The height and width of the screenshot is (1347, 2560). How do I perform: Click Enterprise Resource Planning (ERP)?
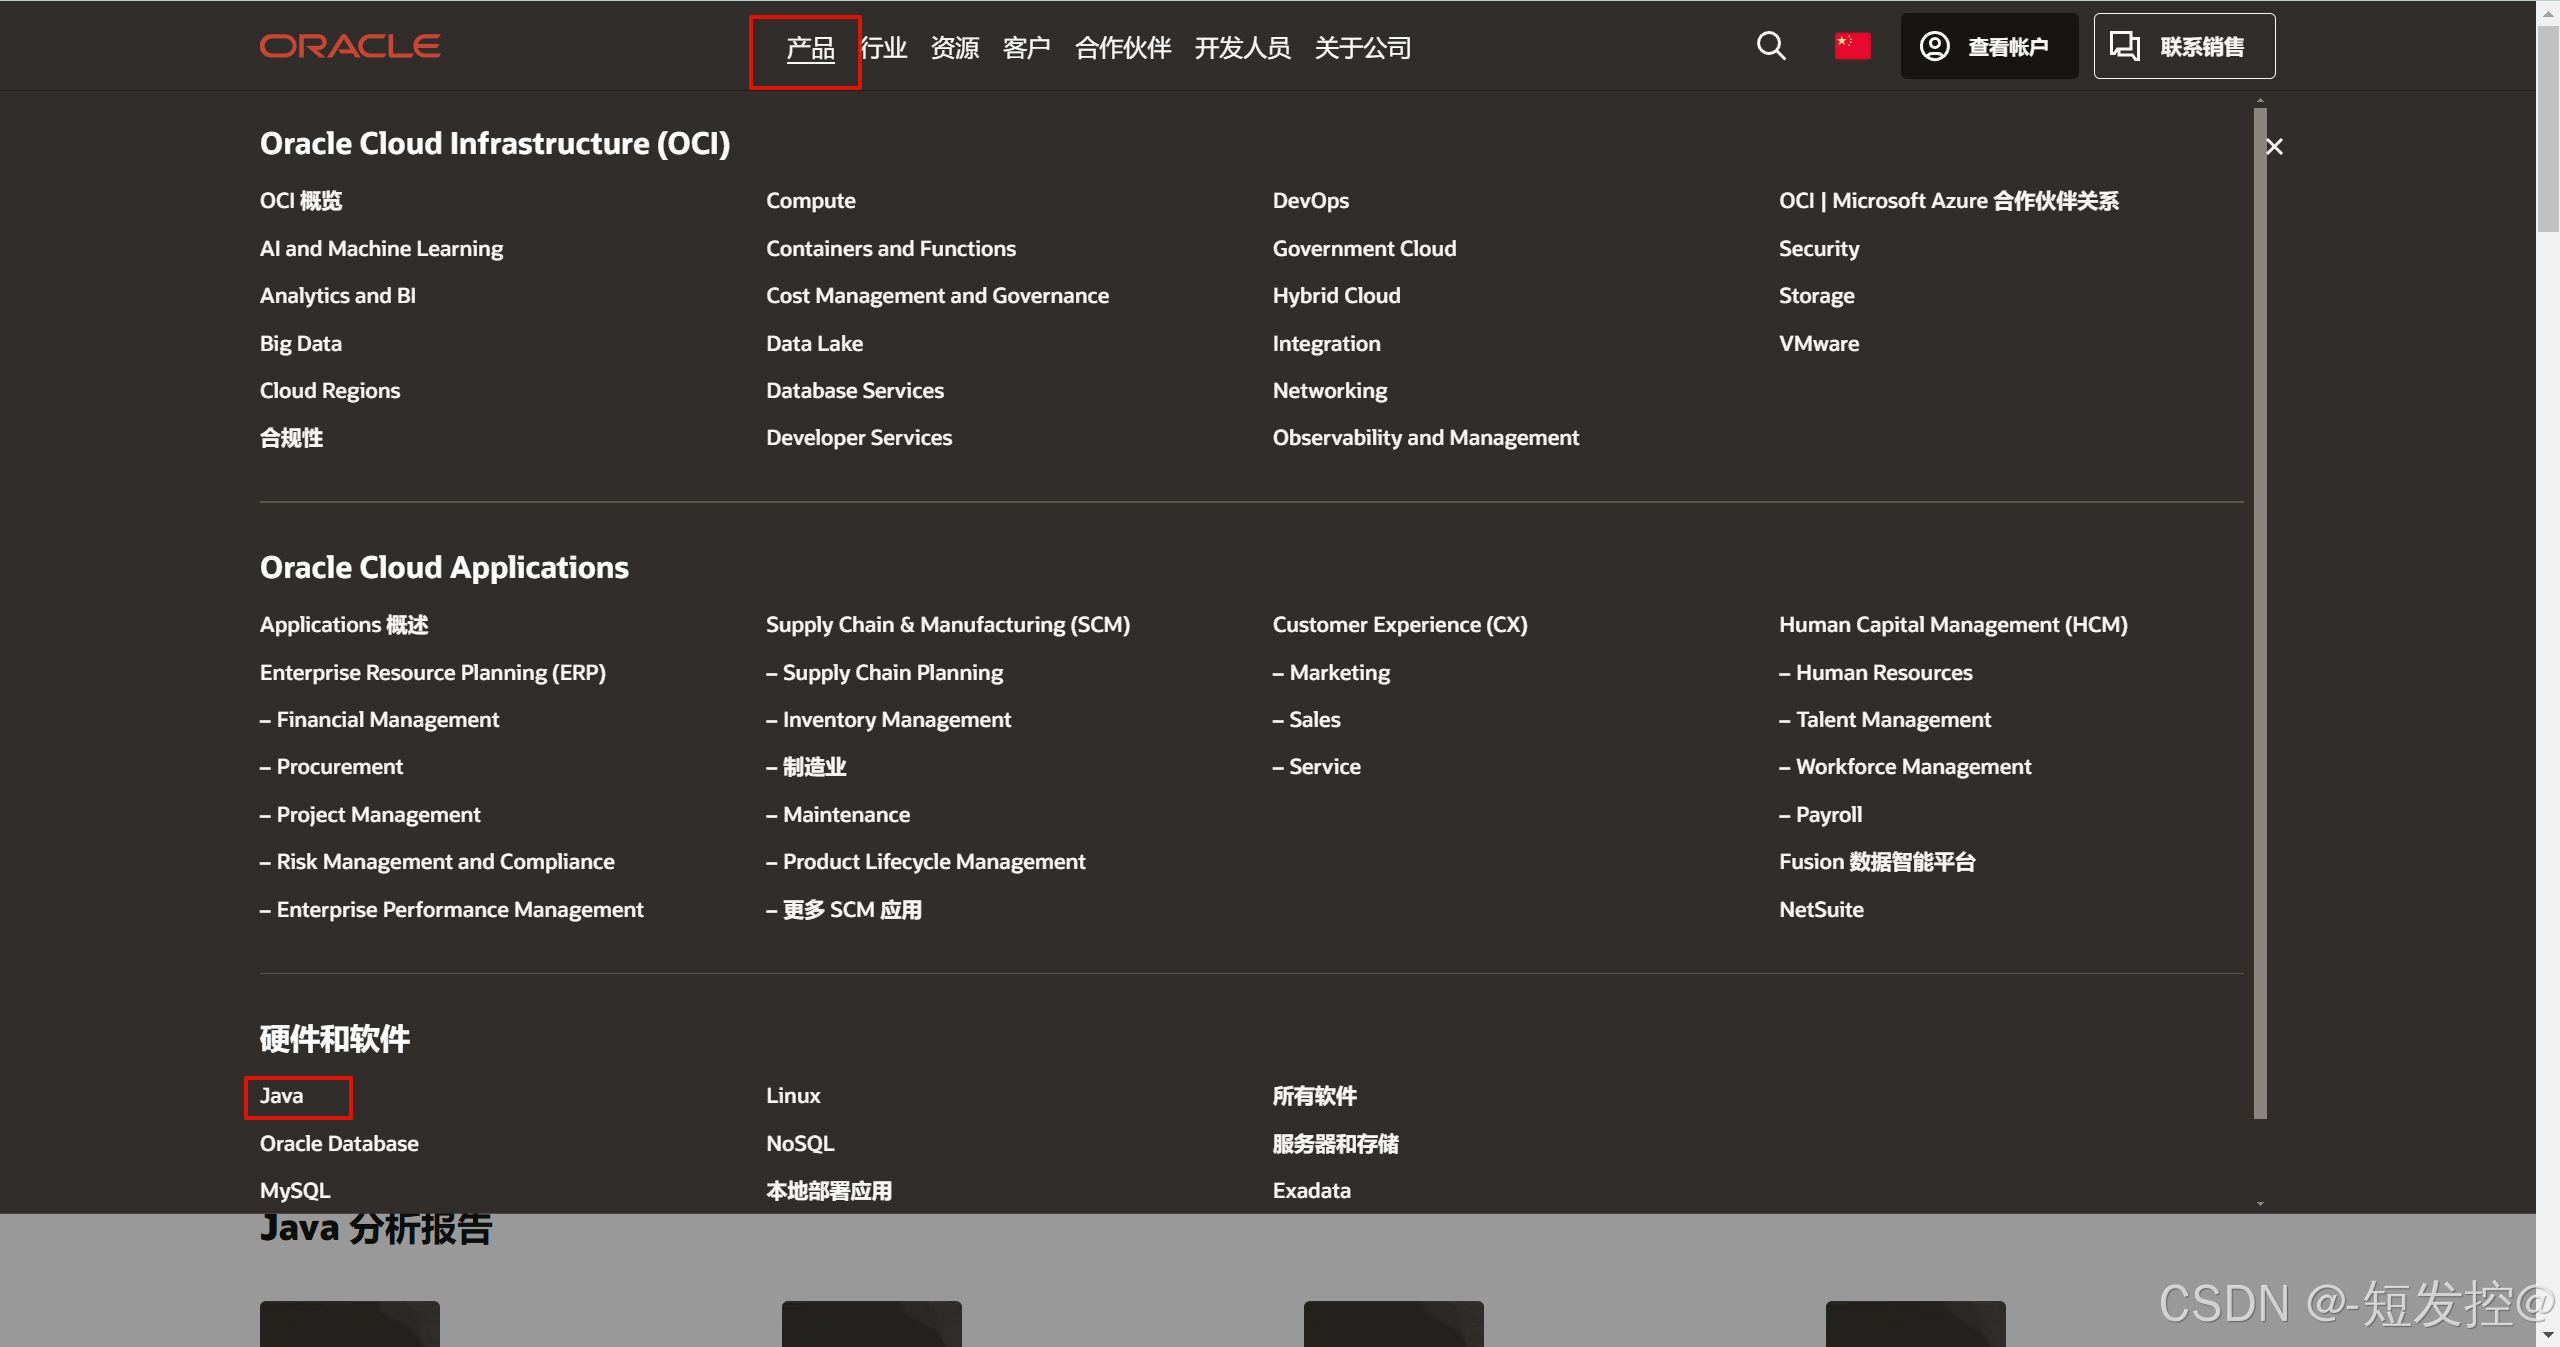point(433,673)
